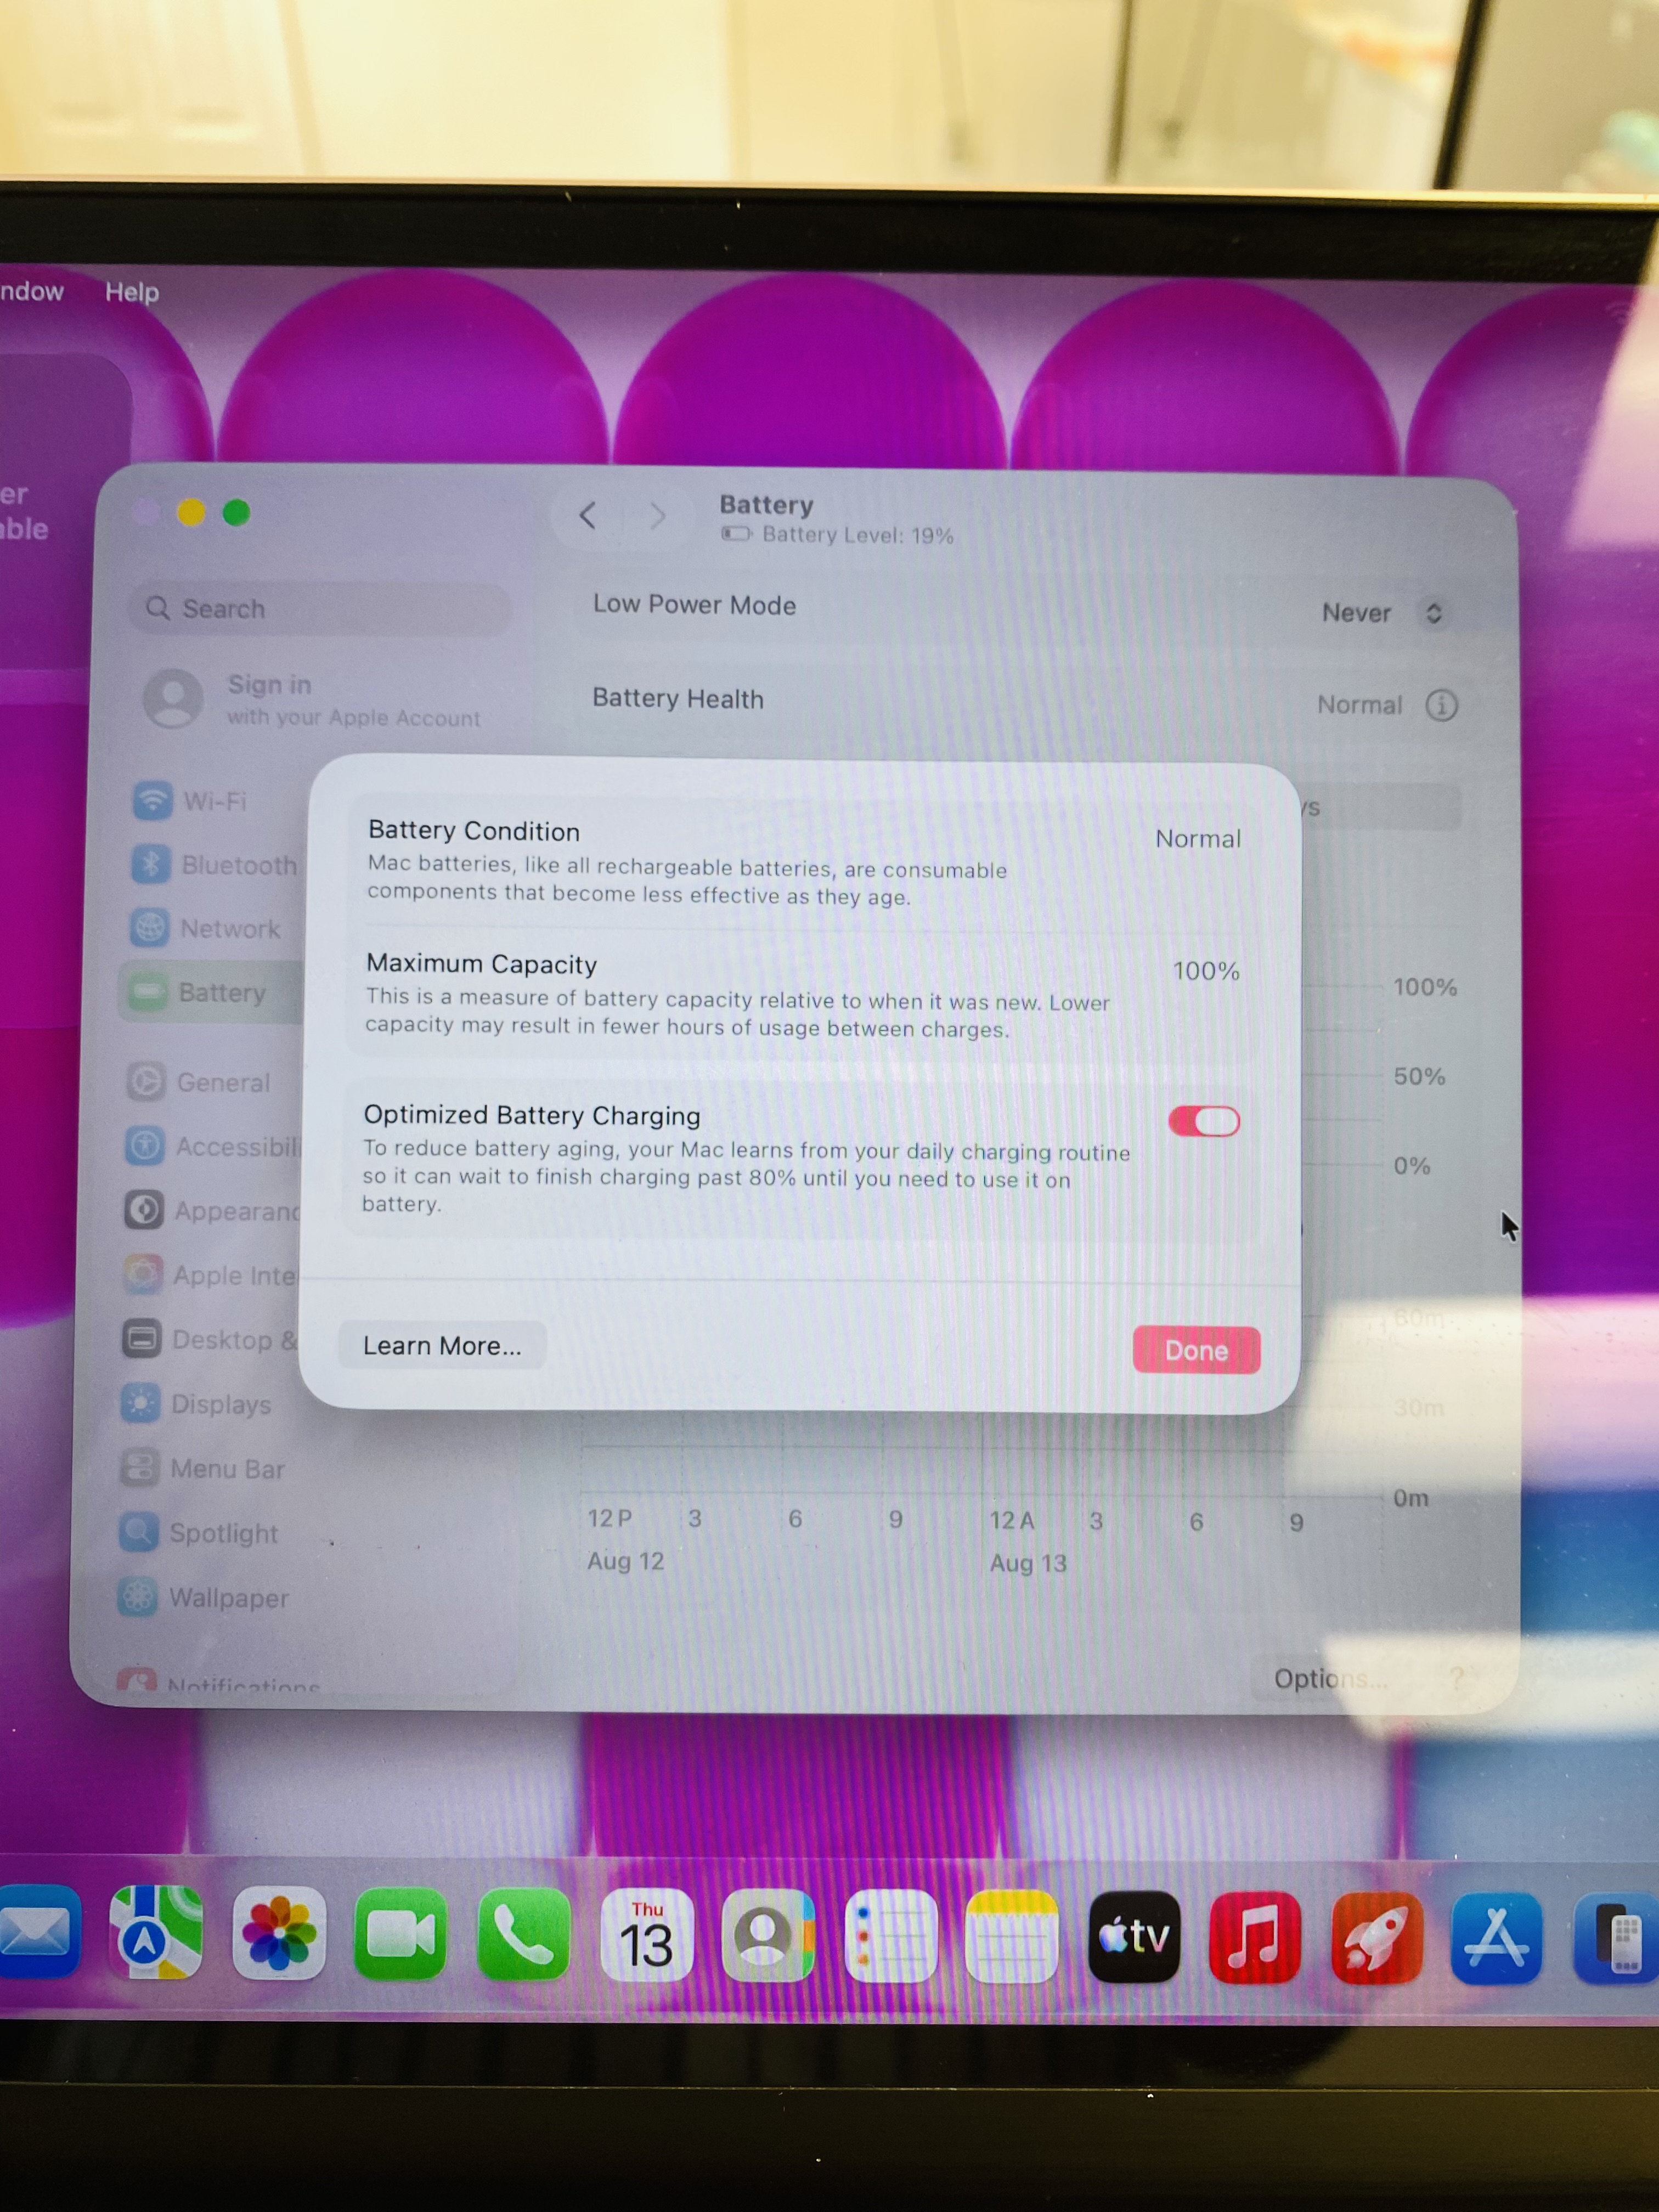Select Spotlight in the sidebar
1659x2212 pixels.
click(199, 1532)
